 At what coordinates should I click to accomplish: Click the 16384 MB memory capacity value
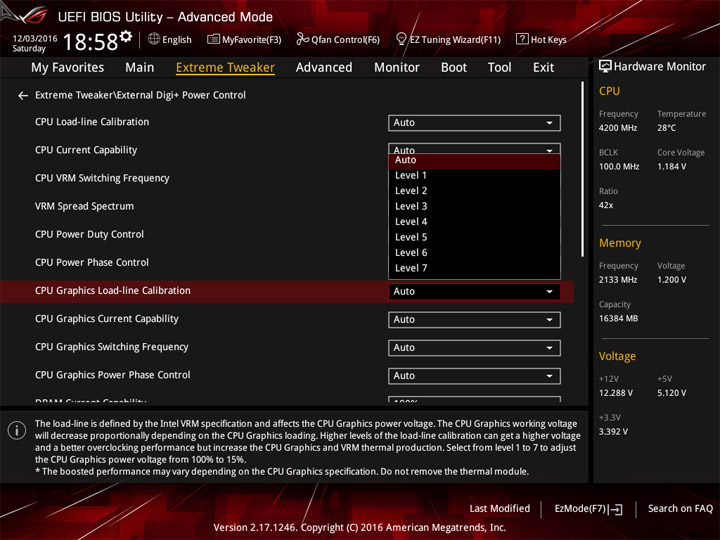[618, 319]
